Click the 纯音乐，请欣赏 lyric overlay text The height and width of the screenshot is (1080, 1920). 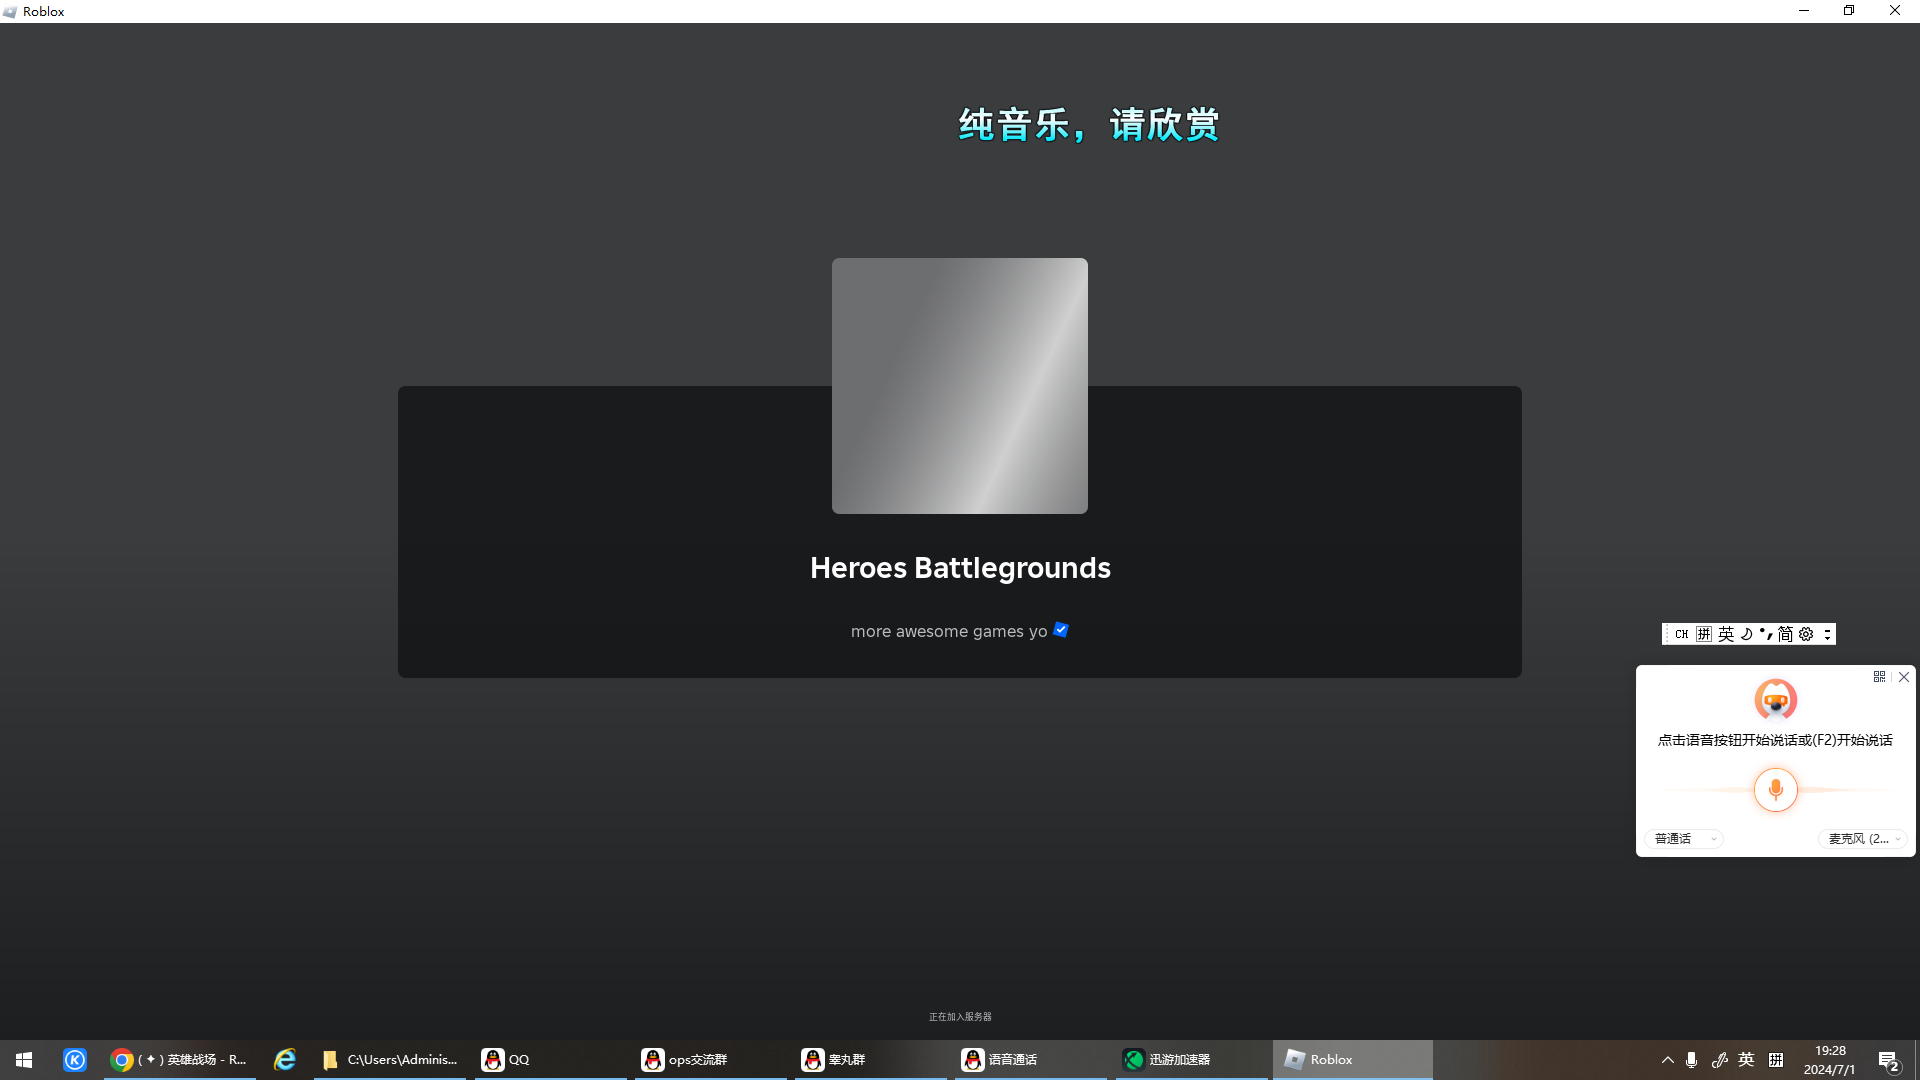tap(1089, 125)
